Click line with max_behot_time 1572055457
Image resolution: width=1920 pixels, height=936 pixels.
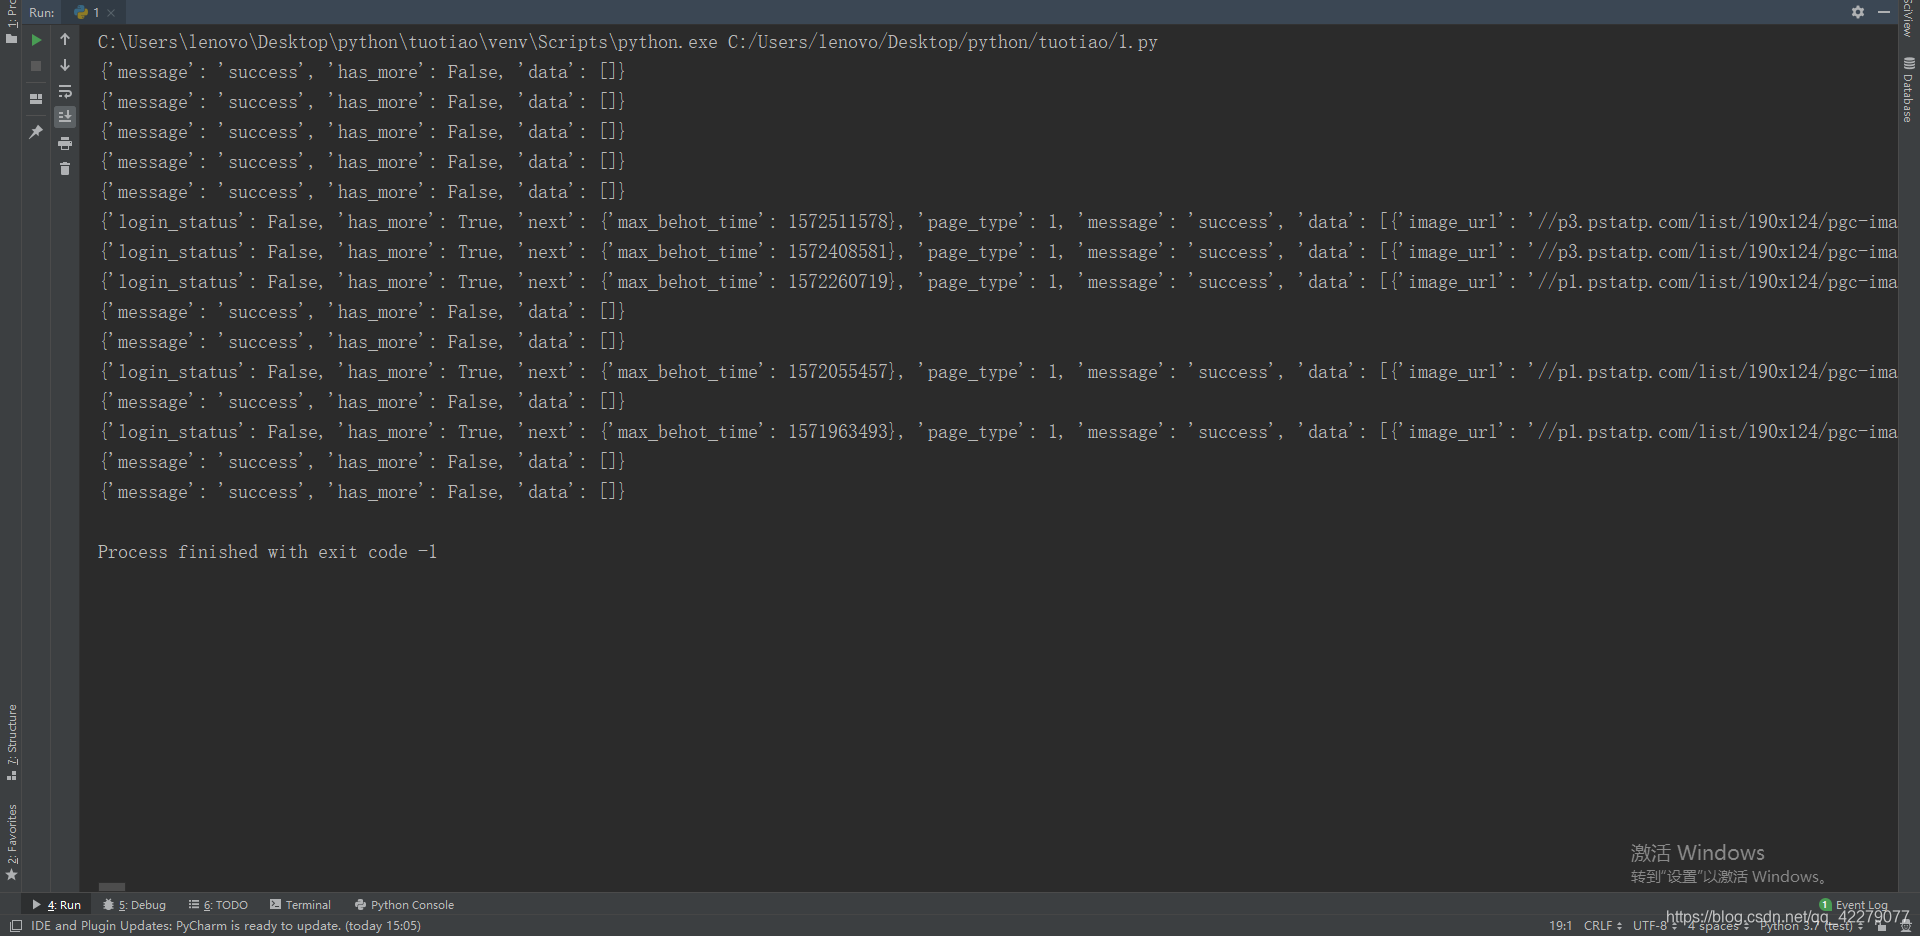tap(997, 372)
